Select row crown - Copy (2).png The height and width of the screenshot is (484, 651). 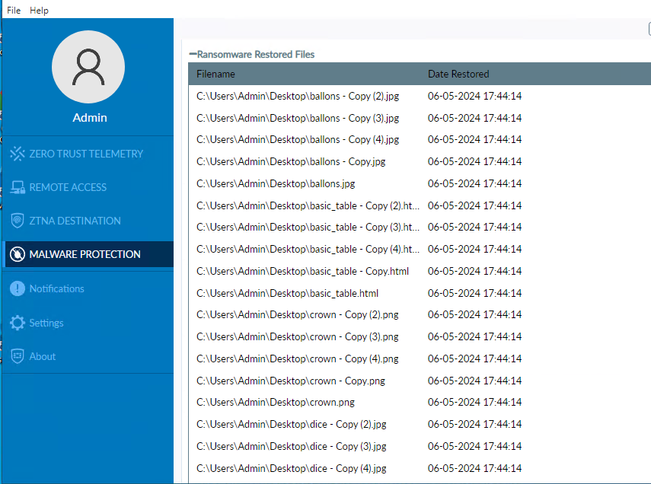pos(419,315)
